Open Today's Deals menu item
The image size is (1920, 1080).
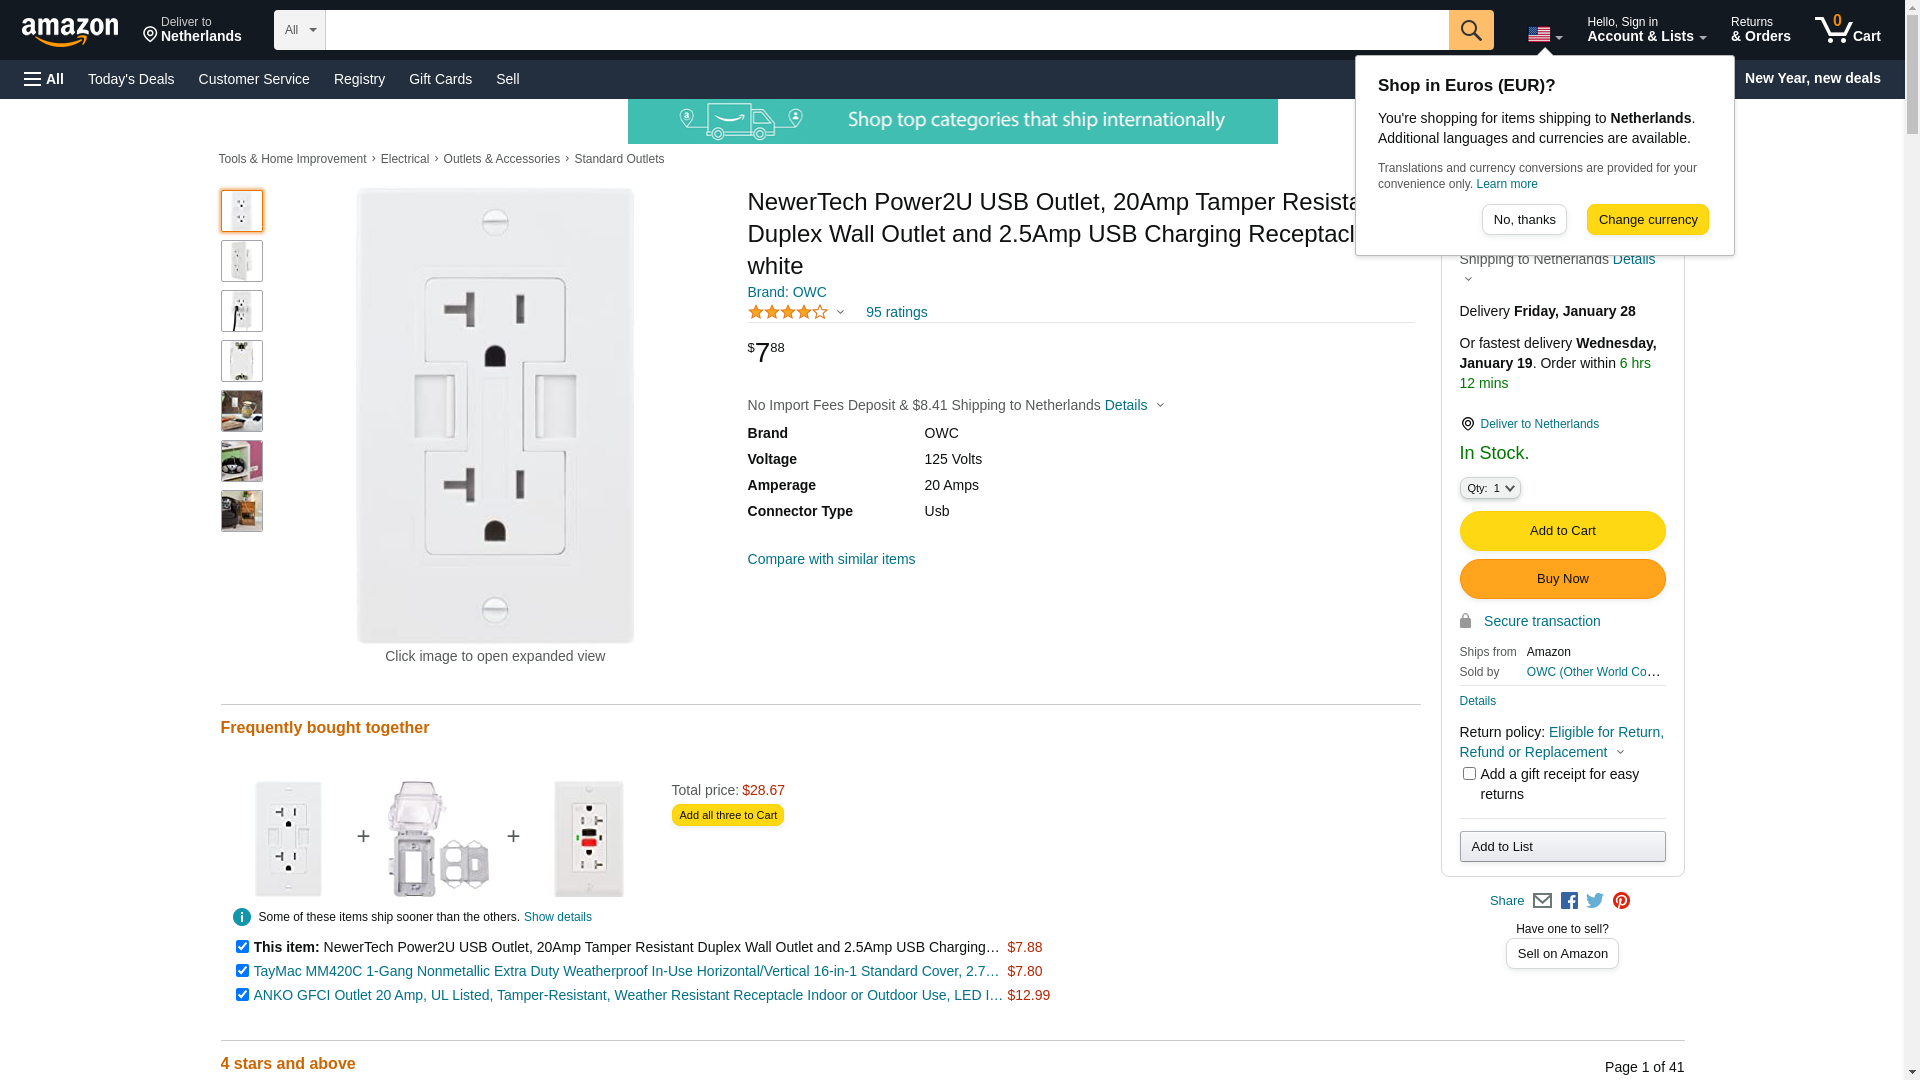(131, 79)
